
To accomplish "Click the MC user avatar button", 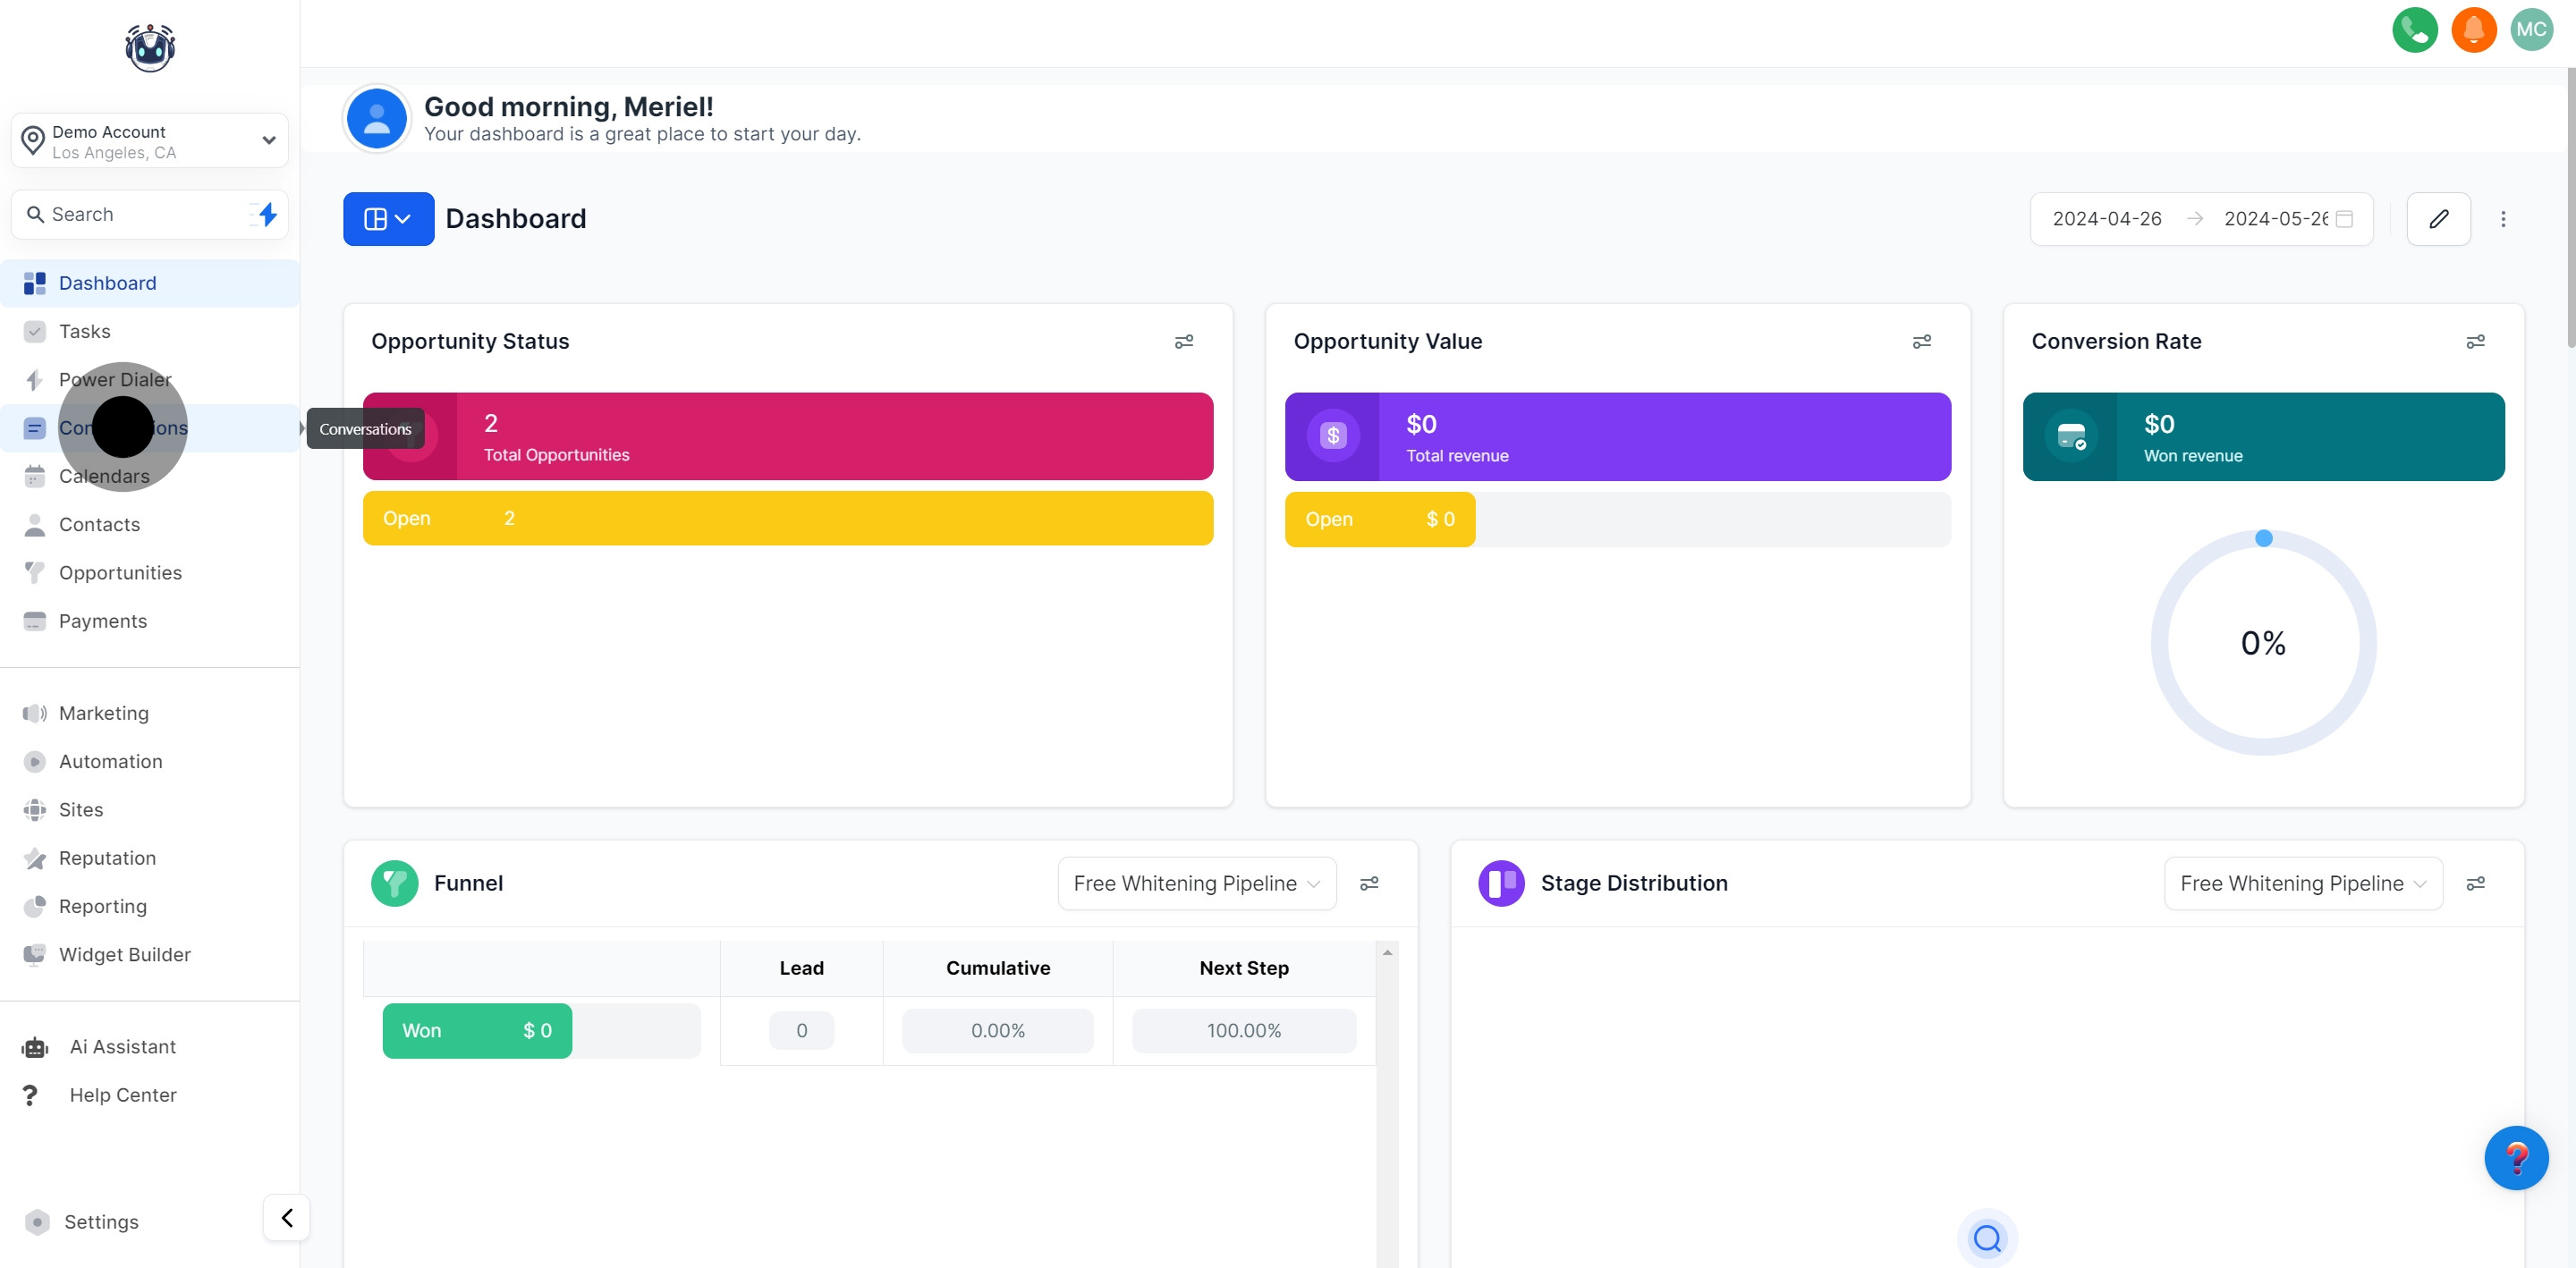I will [2531, 29].
